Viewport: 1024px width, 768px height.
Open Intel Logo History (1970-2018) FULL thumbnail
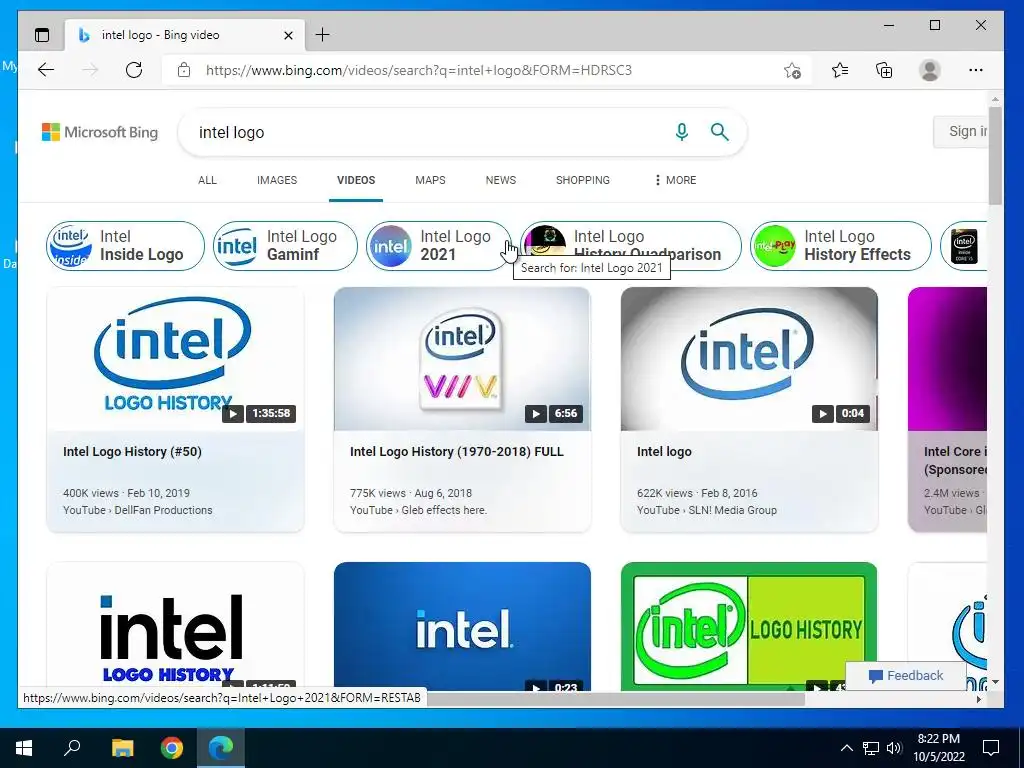[x=462, y=359]
